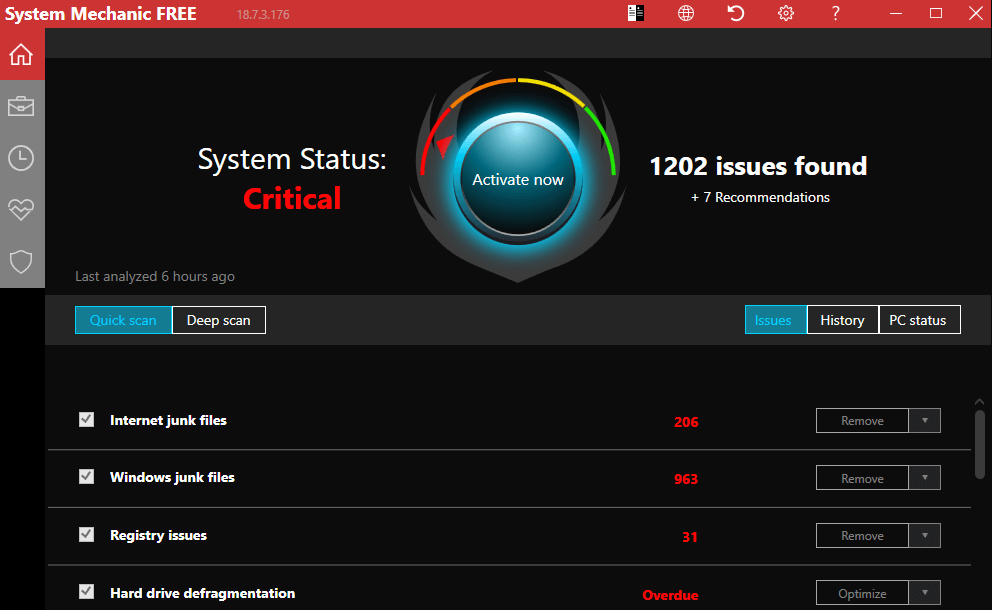Image resolution: width=992 pixels, height=610 pixels.
Task: Click the 'Internet junk files' label
Action: tap(168, 420)
